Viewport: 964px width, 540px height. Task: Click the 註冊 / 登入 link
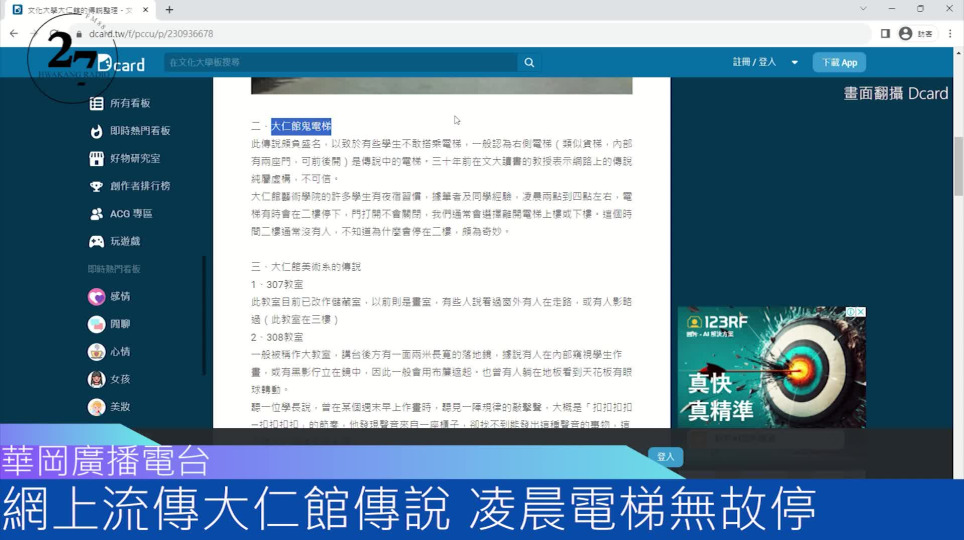tap(754, 62)
